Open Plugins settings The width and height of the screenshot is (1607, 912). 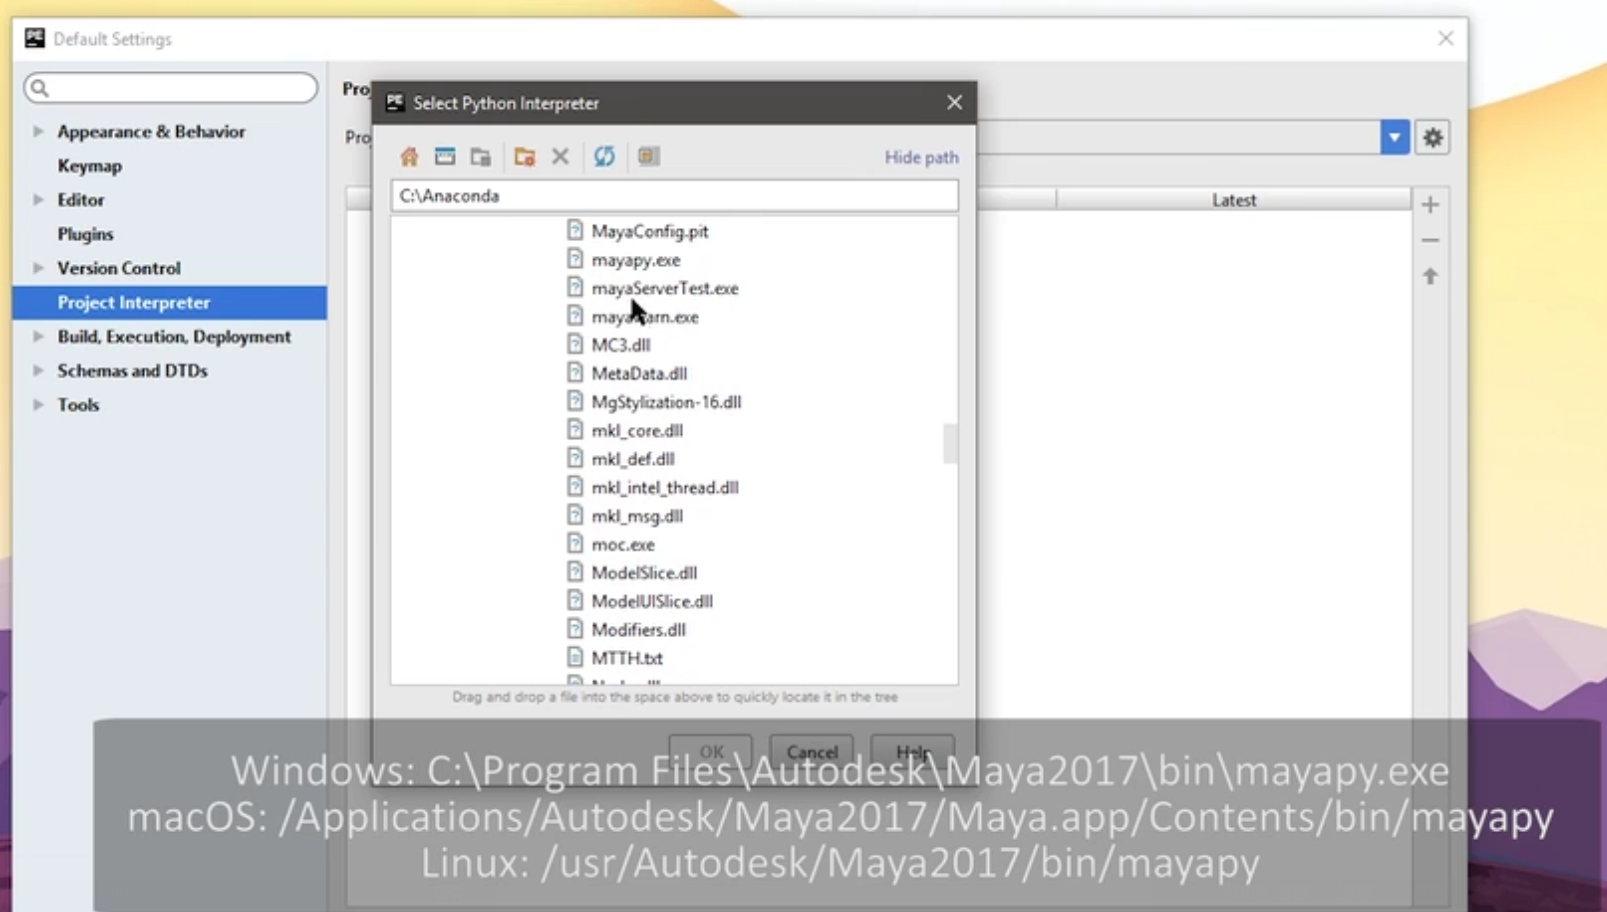point(85,234)
